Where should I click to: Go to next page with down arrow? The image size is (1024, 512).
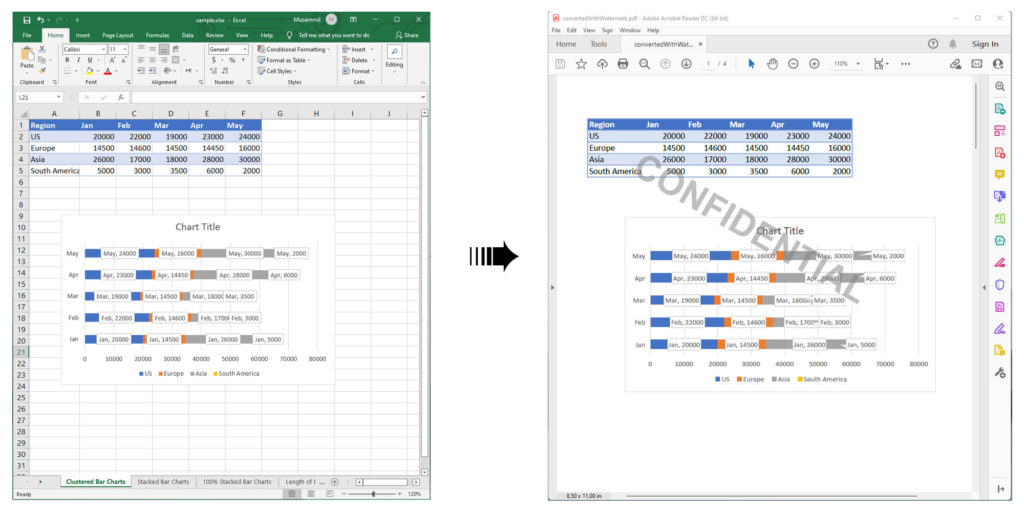pos(686,64)
